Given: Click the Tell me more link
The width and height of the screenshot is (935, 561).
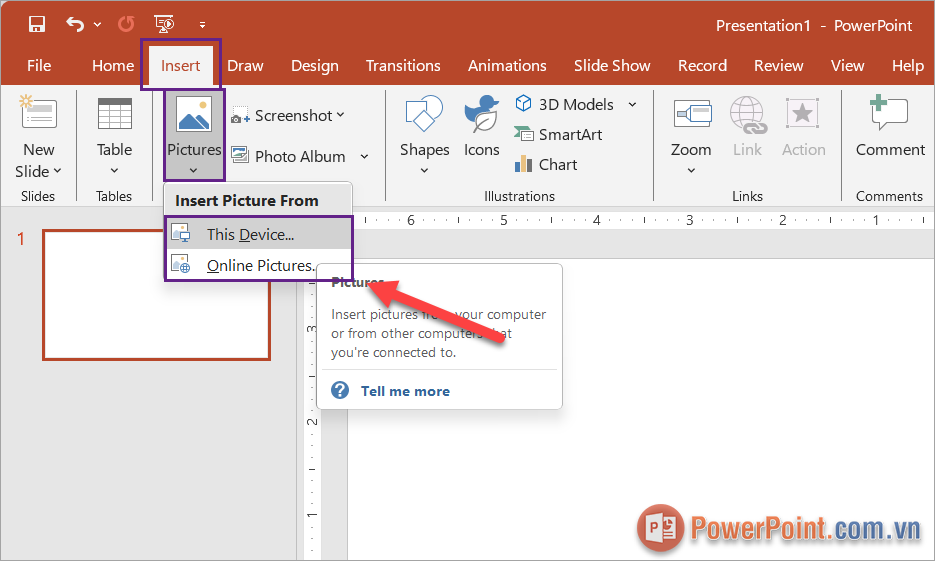Looking at the screenshot, I should [405, 391].
